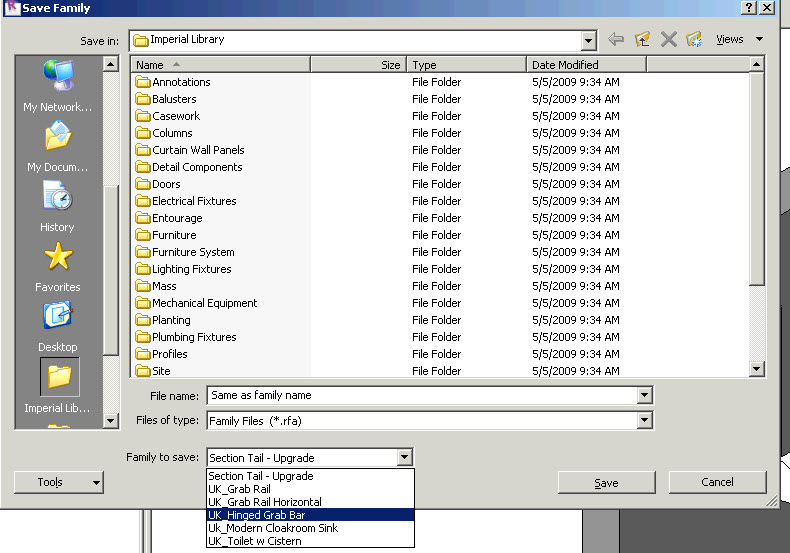The width and height of the screenshot is (790, 553).
Task: Open the Favorites star shortcut
Action: (x=58, y=267)
